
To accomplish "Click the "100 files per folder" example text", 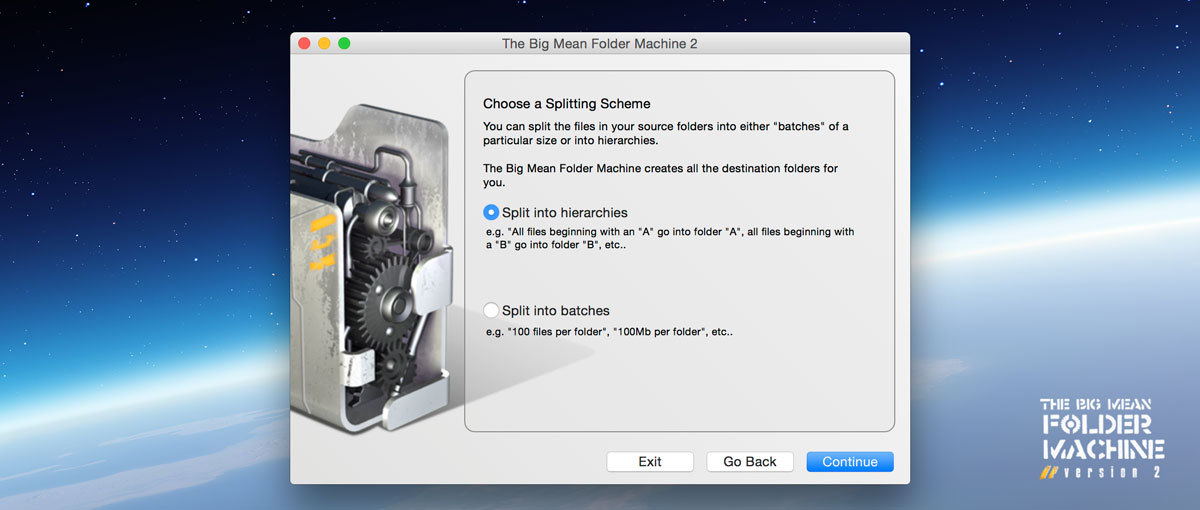I will pyautogui.click(x=609, y=331).
